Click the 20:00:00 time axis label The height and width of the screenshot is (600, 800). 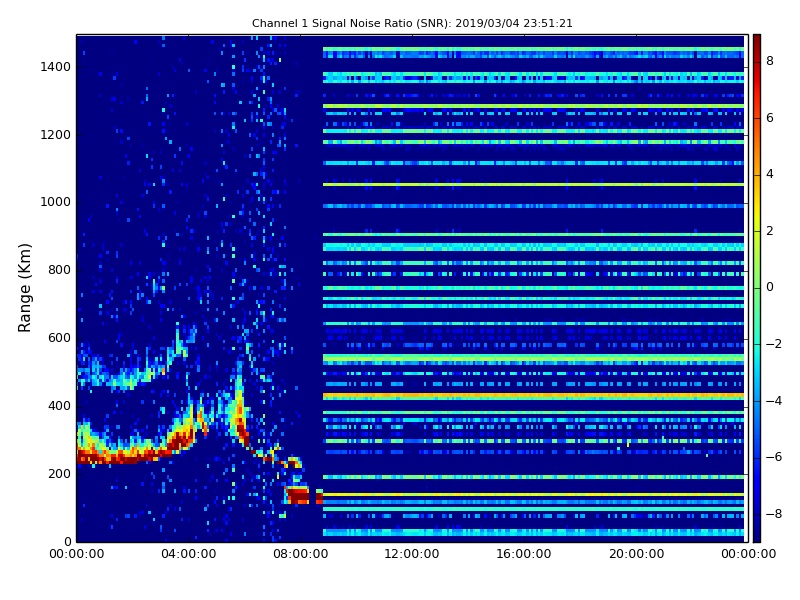tap(636, 554)
